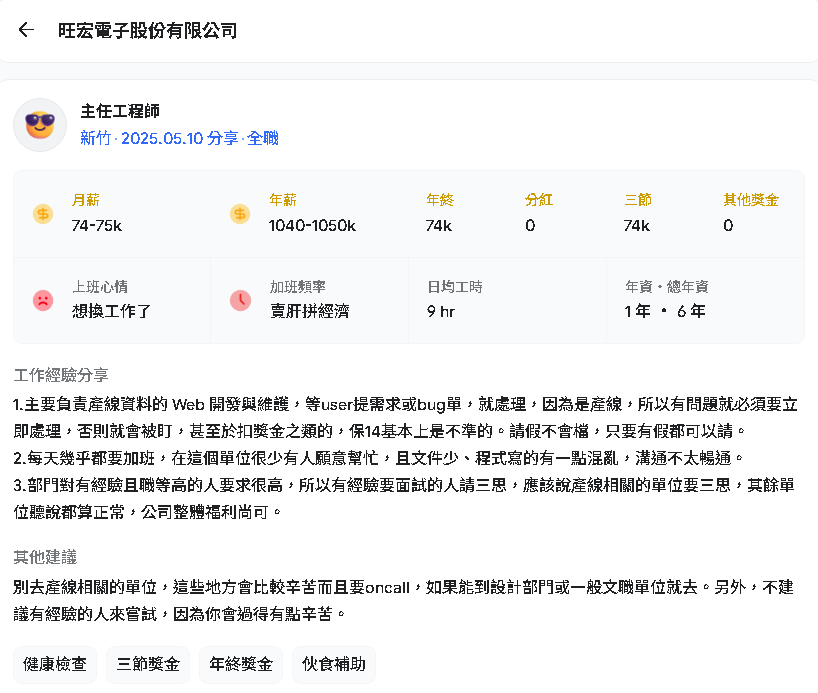Go back using the left arrow icon

[x=26, y=30]
